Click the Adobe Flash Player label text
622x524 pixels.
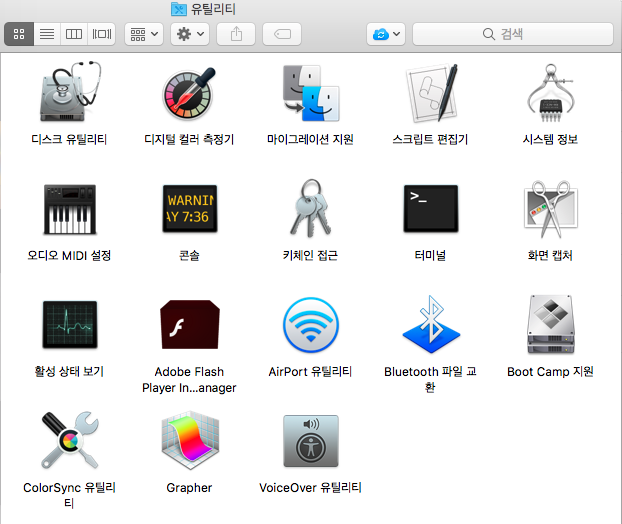[189, 380]
